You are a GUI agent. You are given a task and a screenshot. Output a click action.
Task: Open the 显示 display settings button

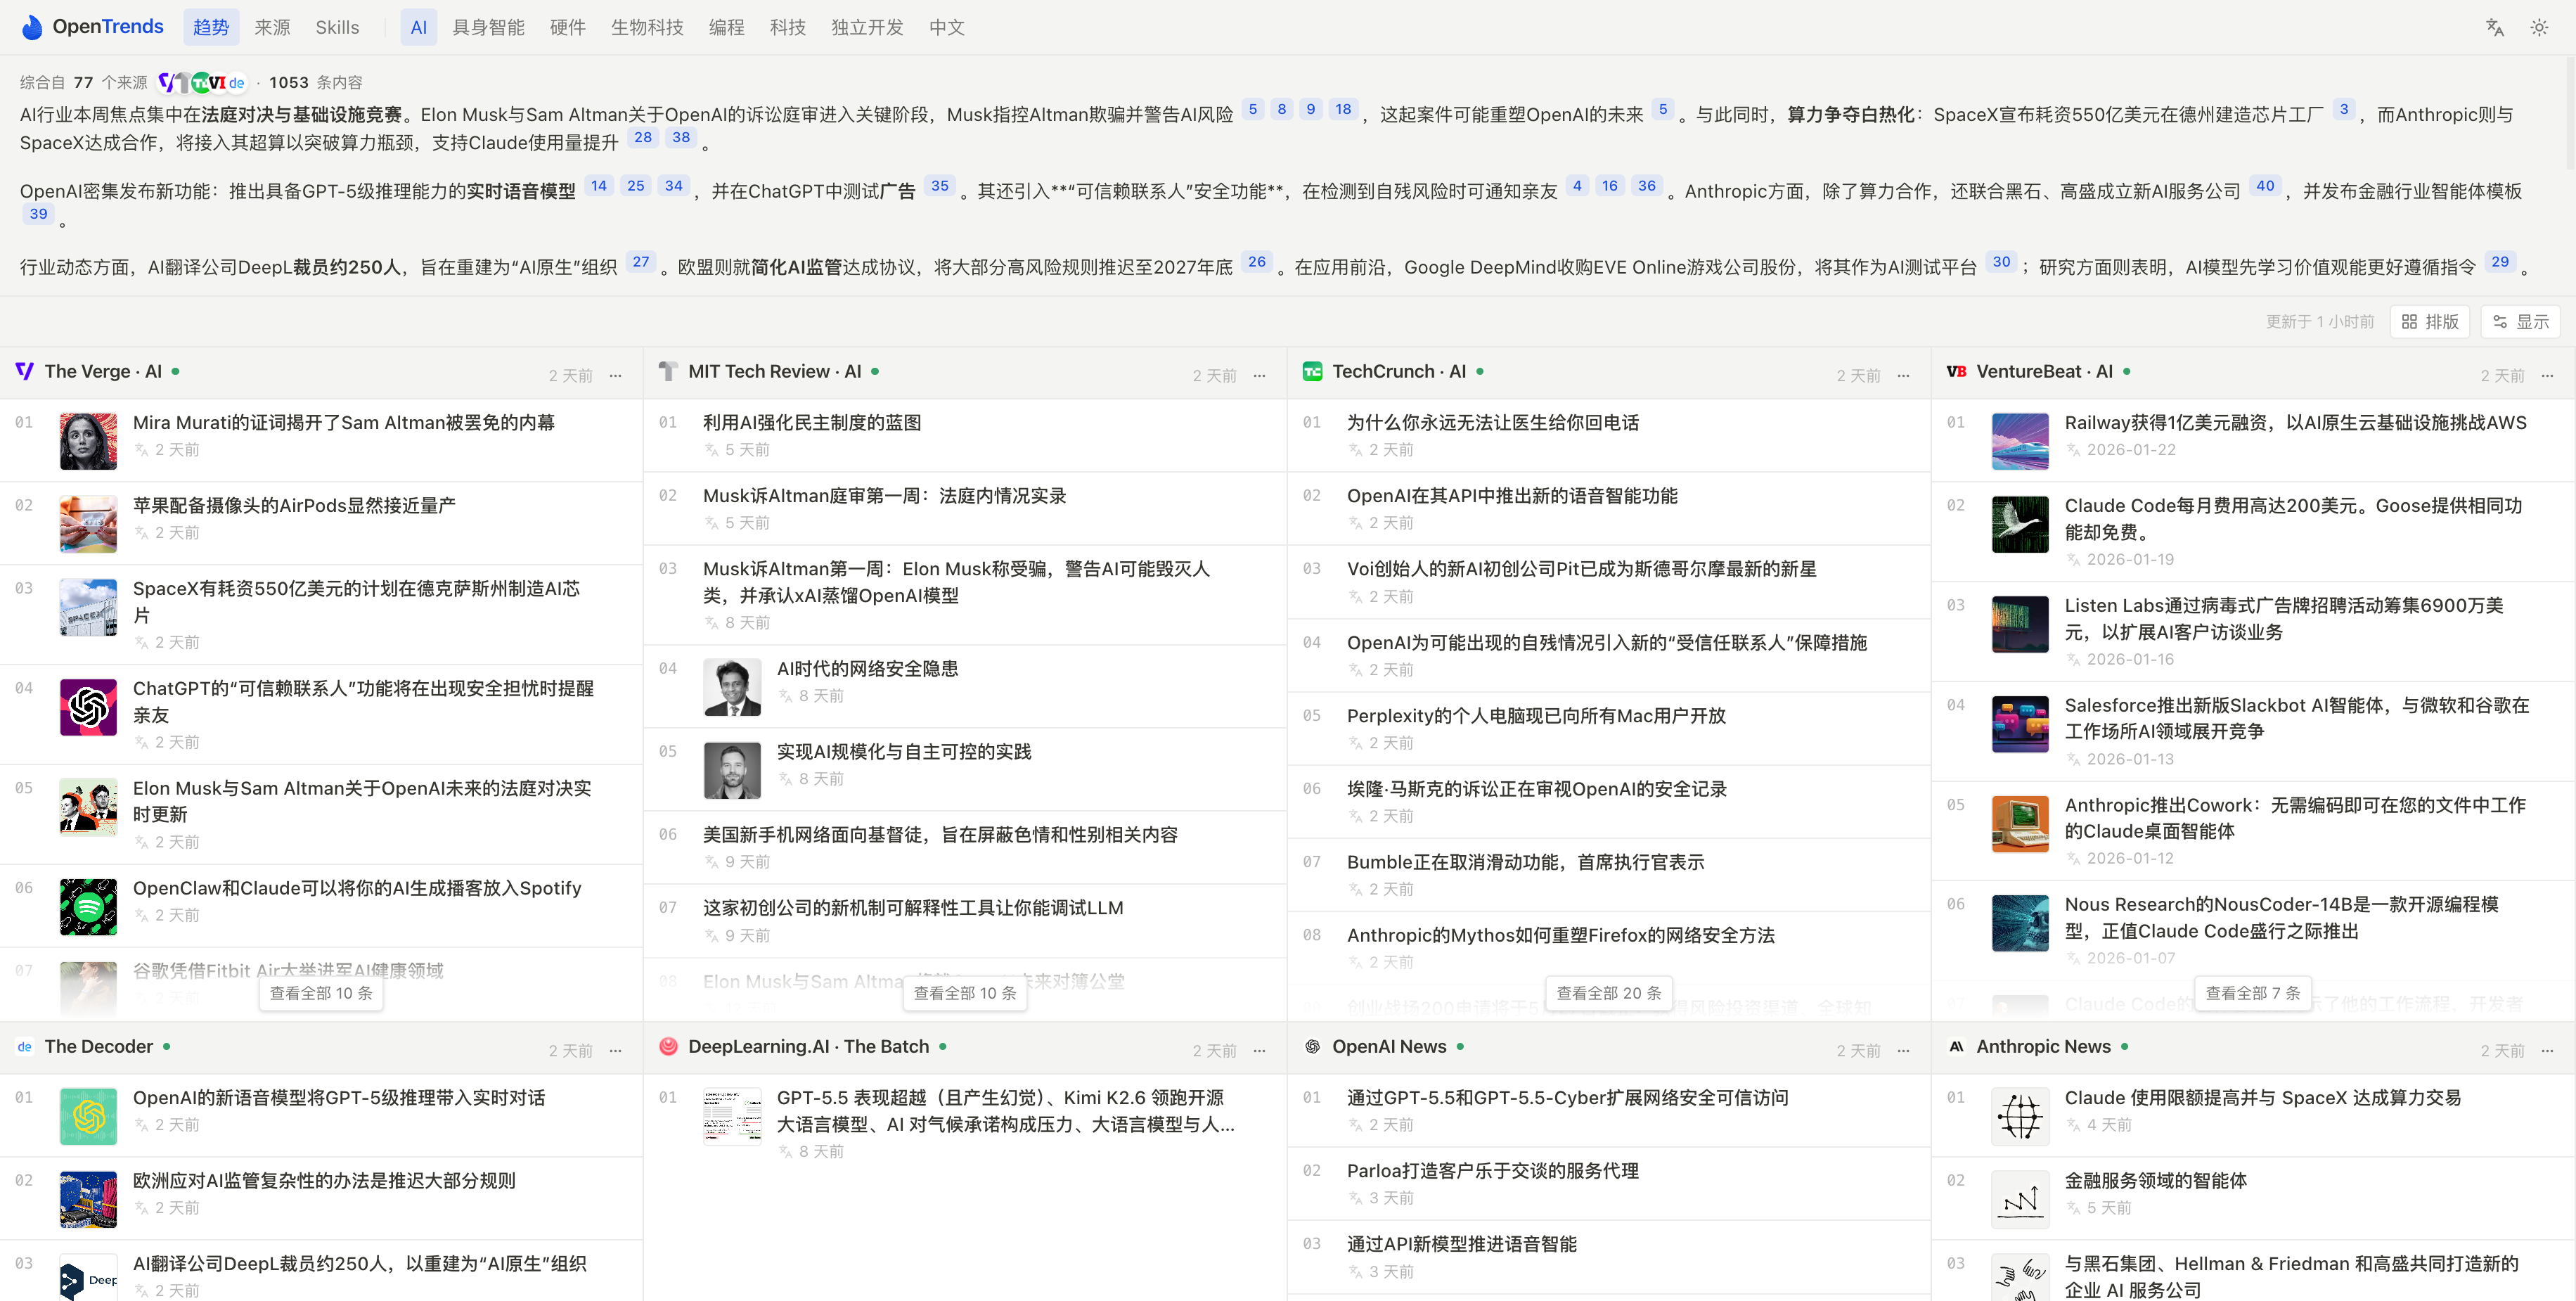2521,321
